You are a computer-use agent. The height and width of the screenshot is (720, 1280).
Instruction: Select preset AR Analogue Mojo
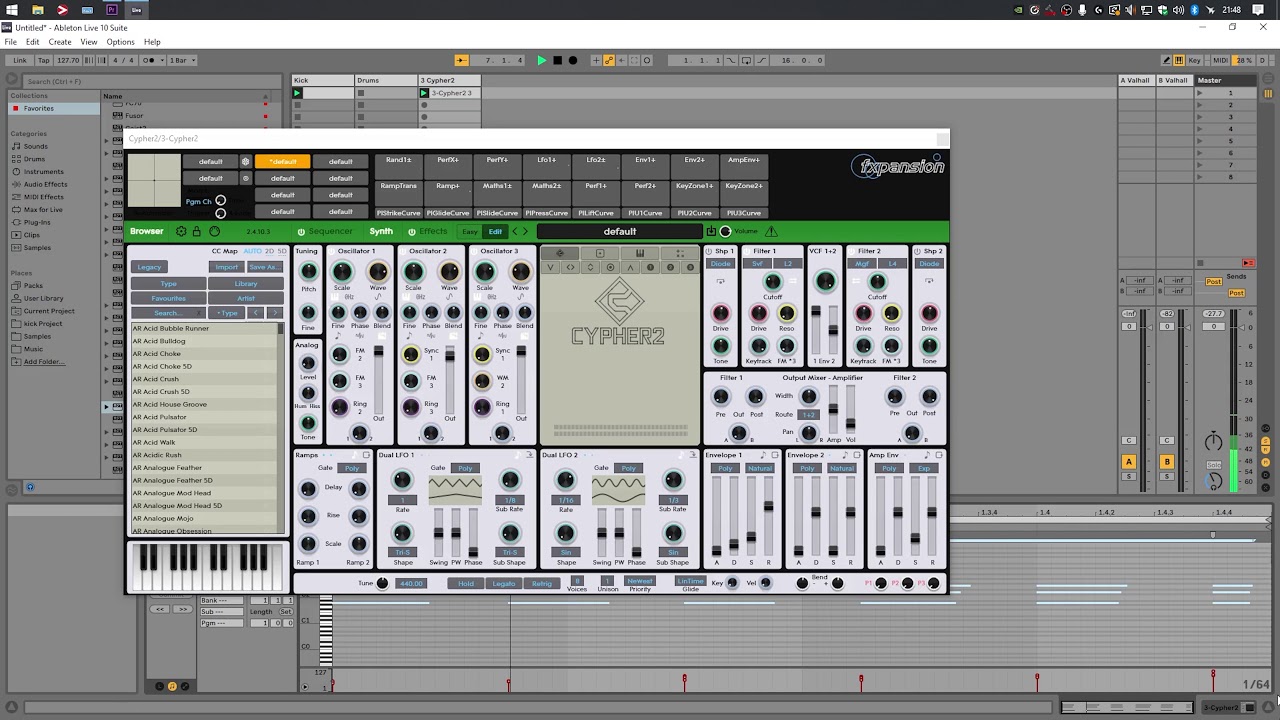pos(205,518)
